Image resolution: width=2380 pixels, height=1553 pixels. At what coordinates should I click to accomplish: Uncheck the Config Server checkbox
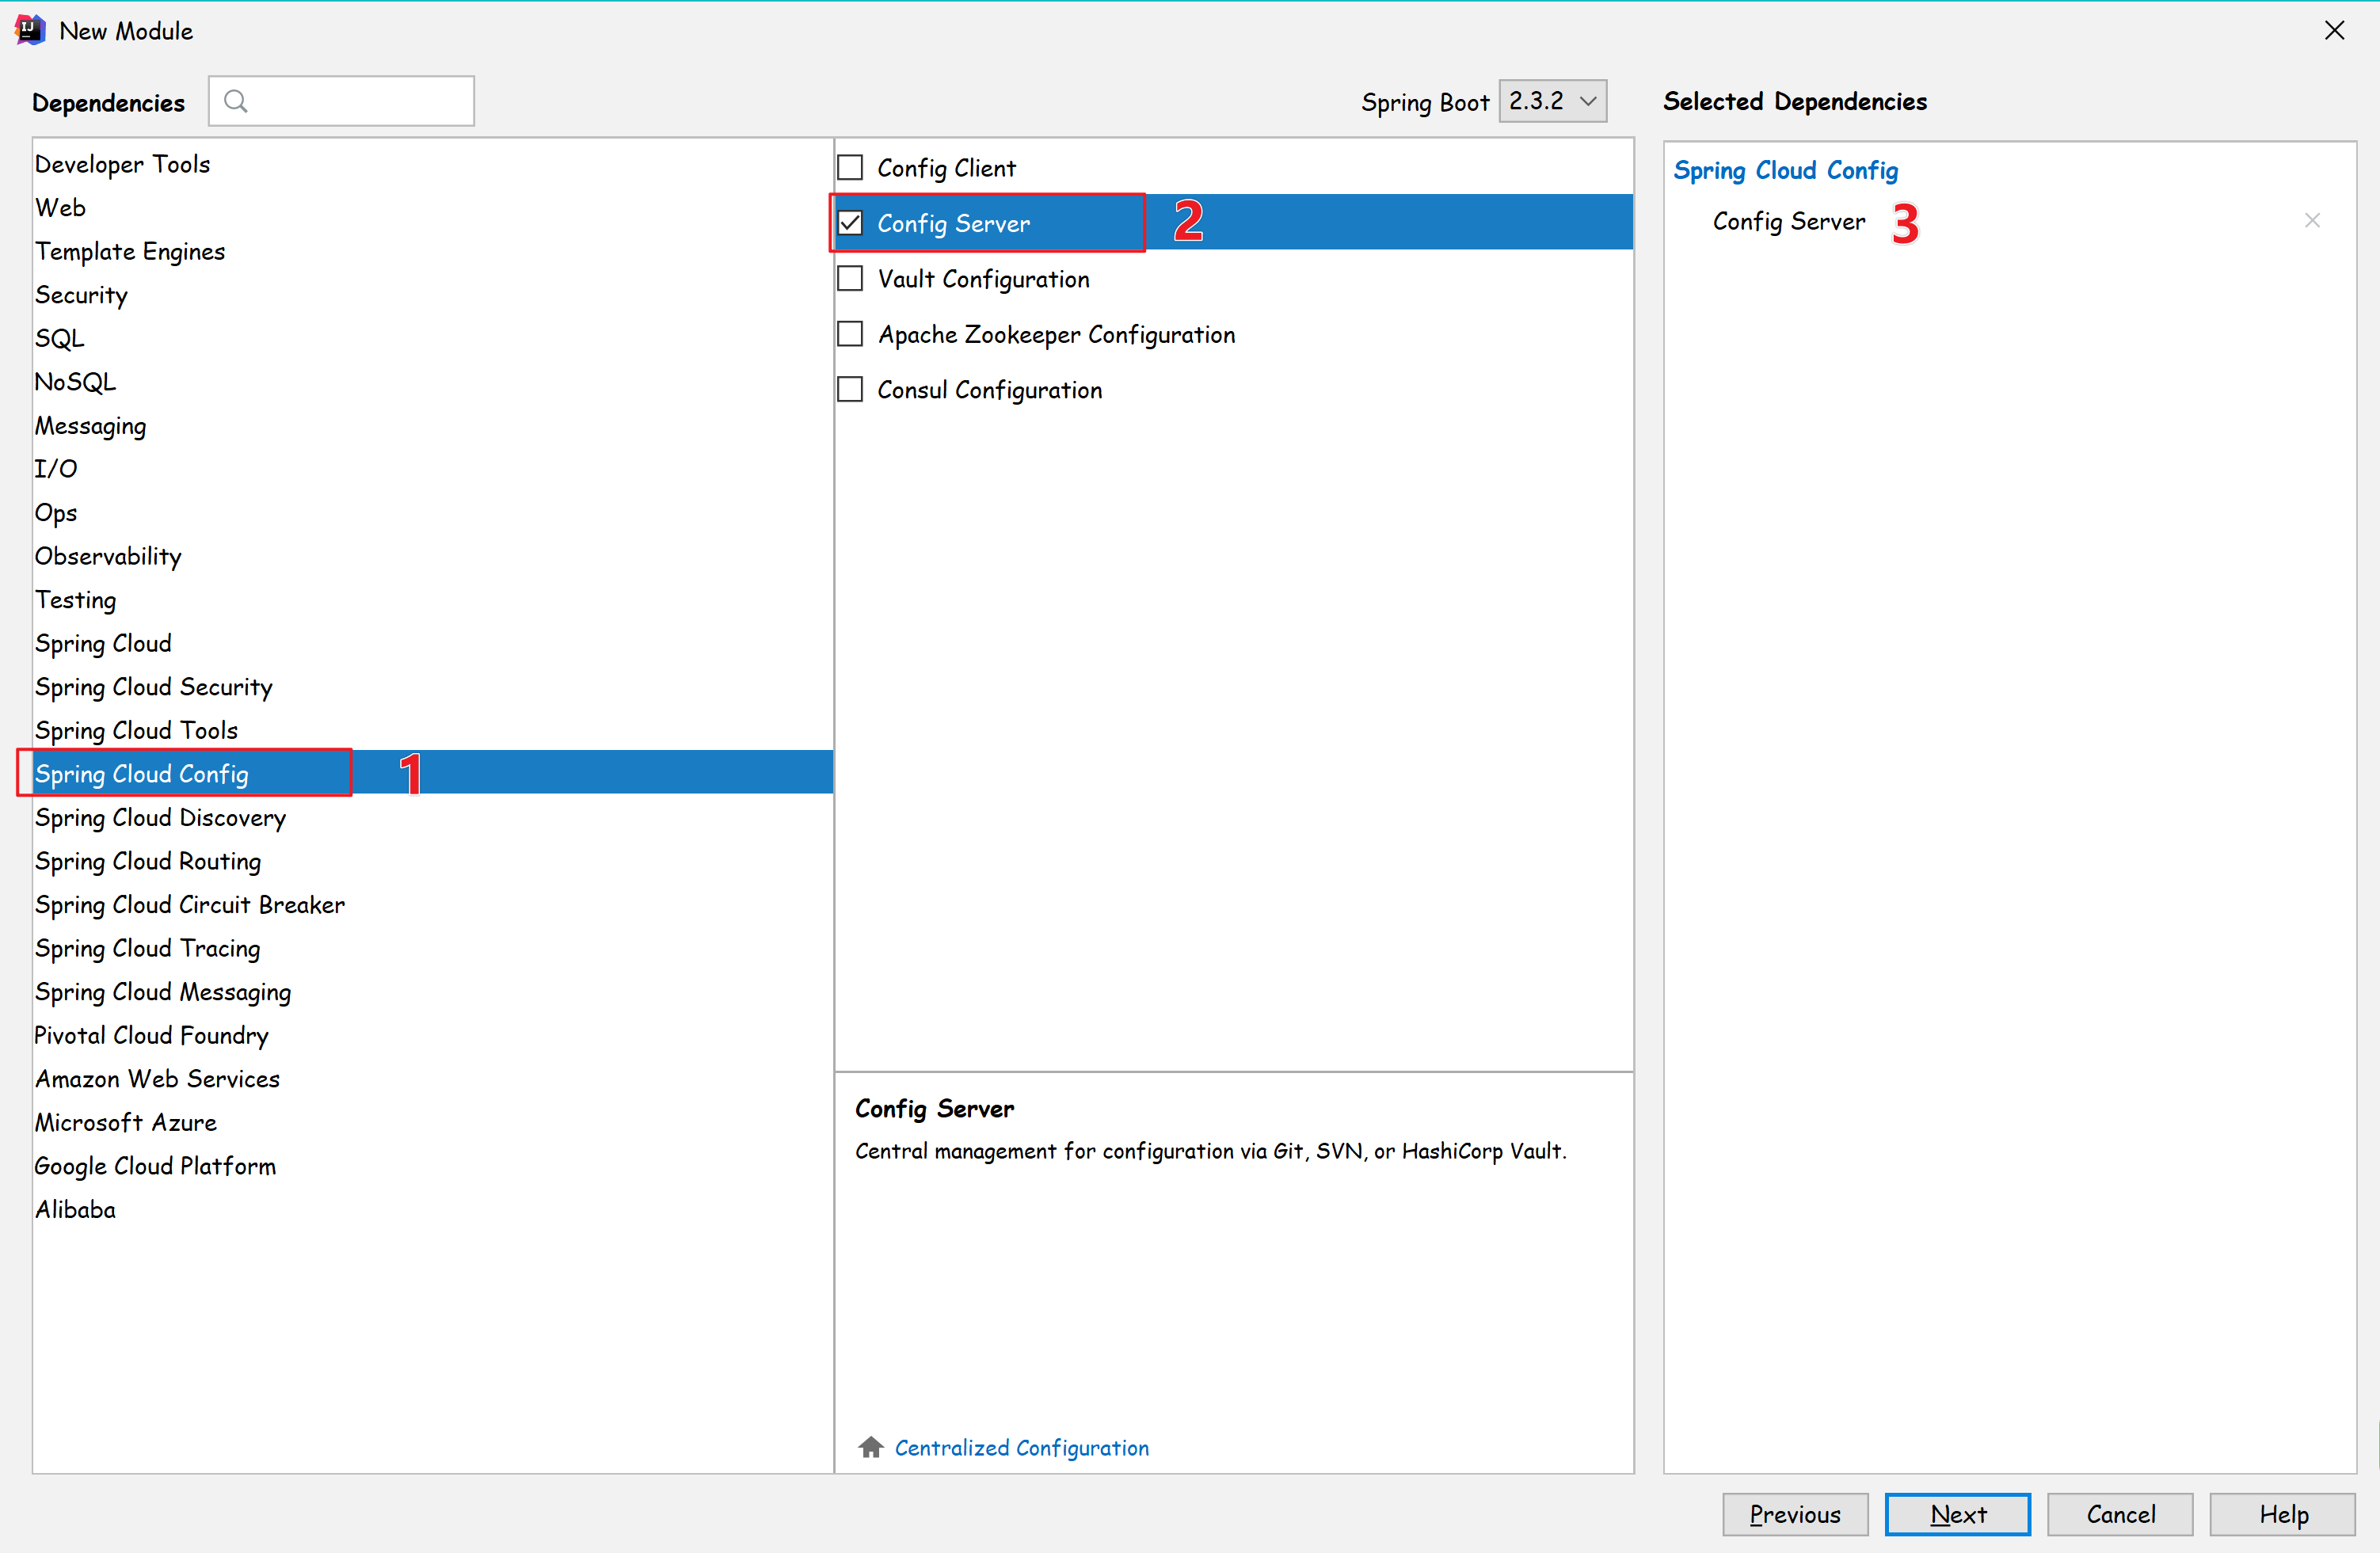pos(850,222)
